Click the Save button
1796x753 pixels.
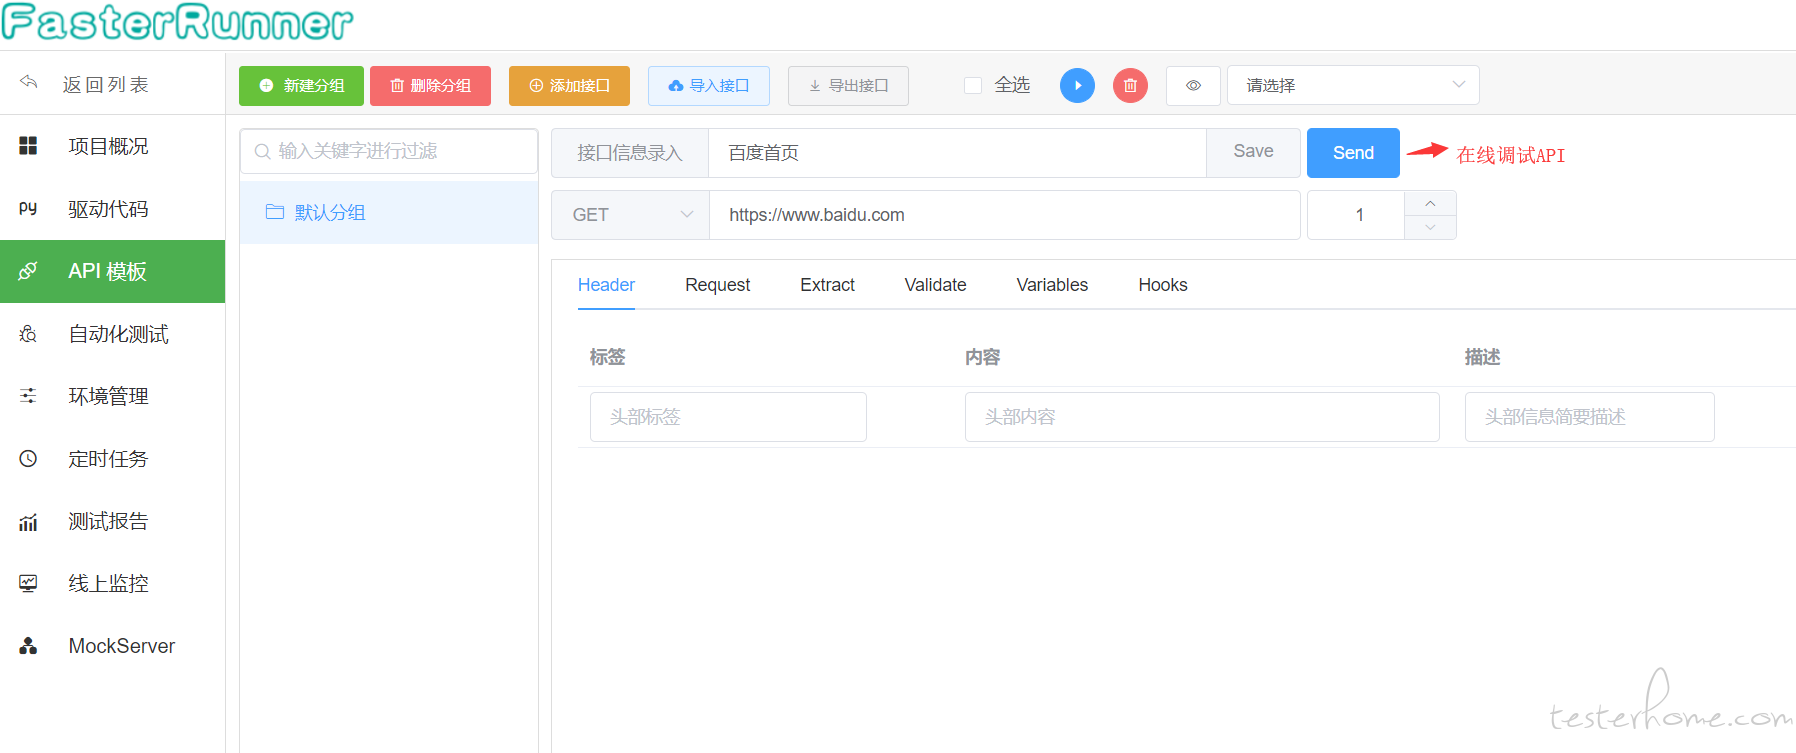[1253, 152]
